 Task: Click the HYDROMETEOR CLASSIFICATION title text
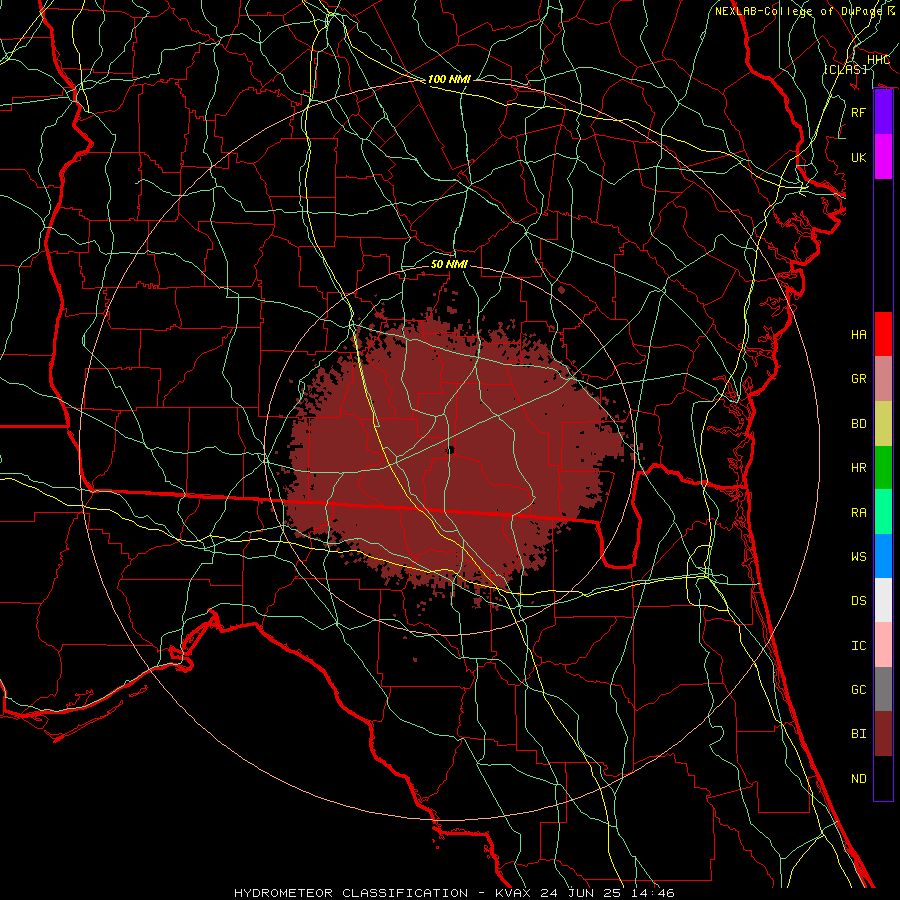pyautogui.click(x=351, y=893)
